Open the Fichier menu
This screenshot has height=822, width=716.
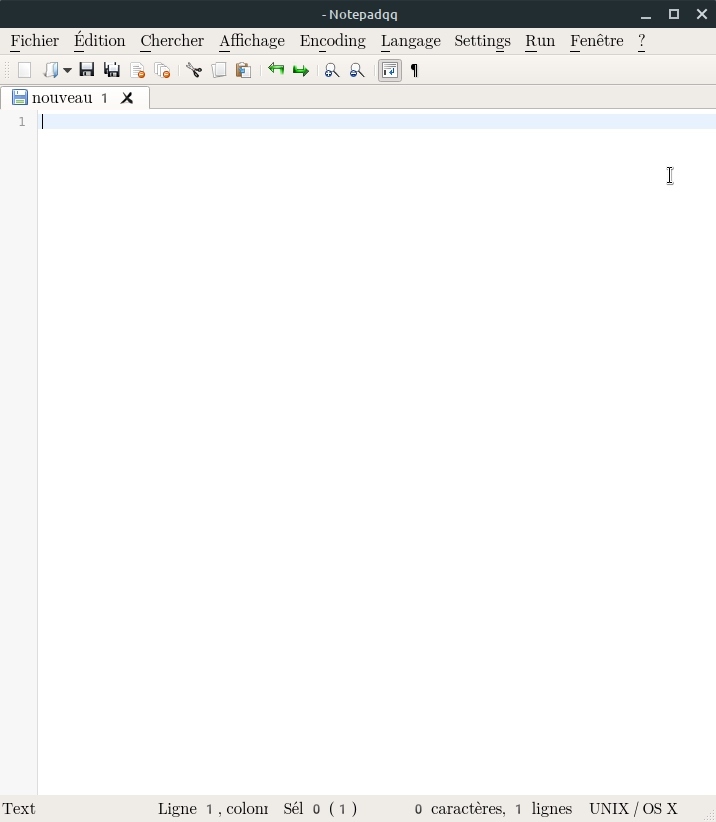tap(35, 41)
